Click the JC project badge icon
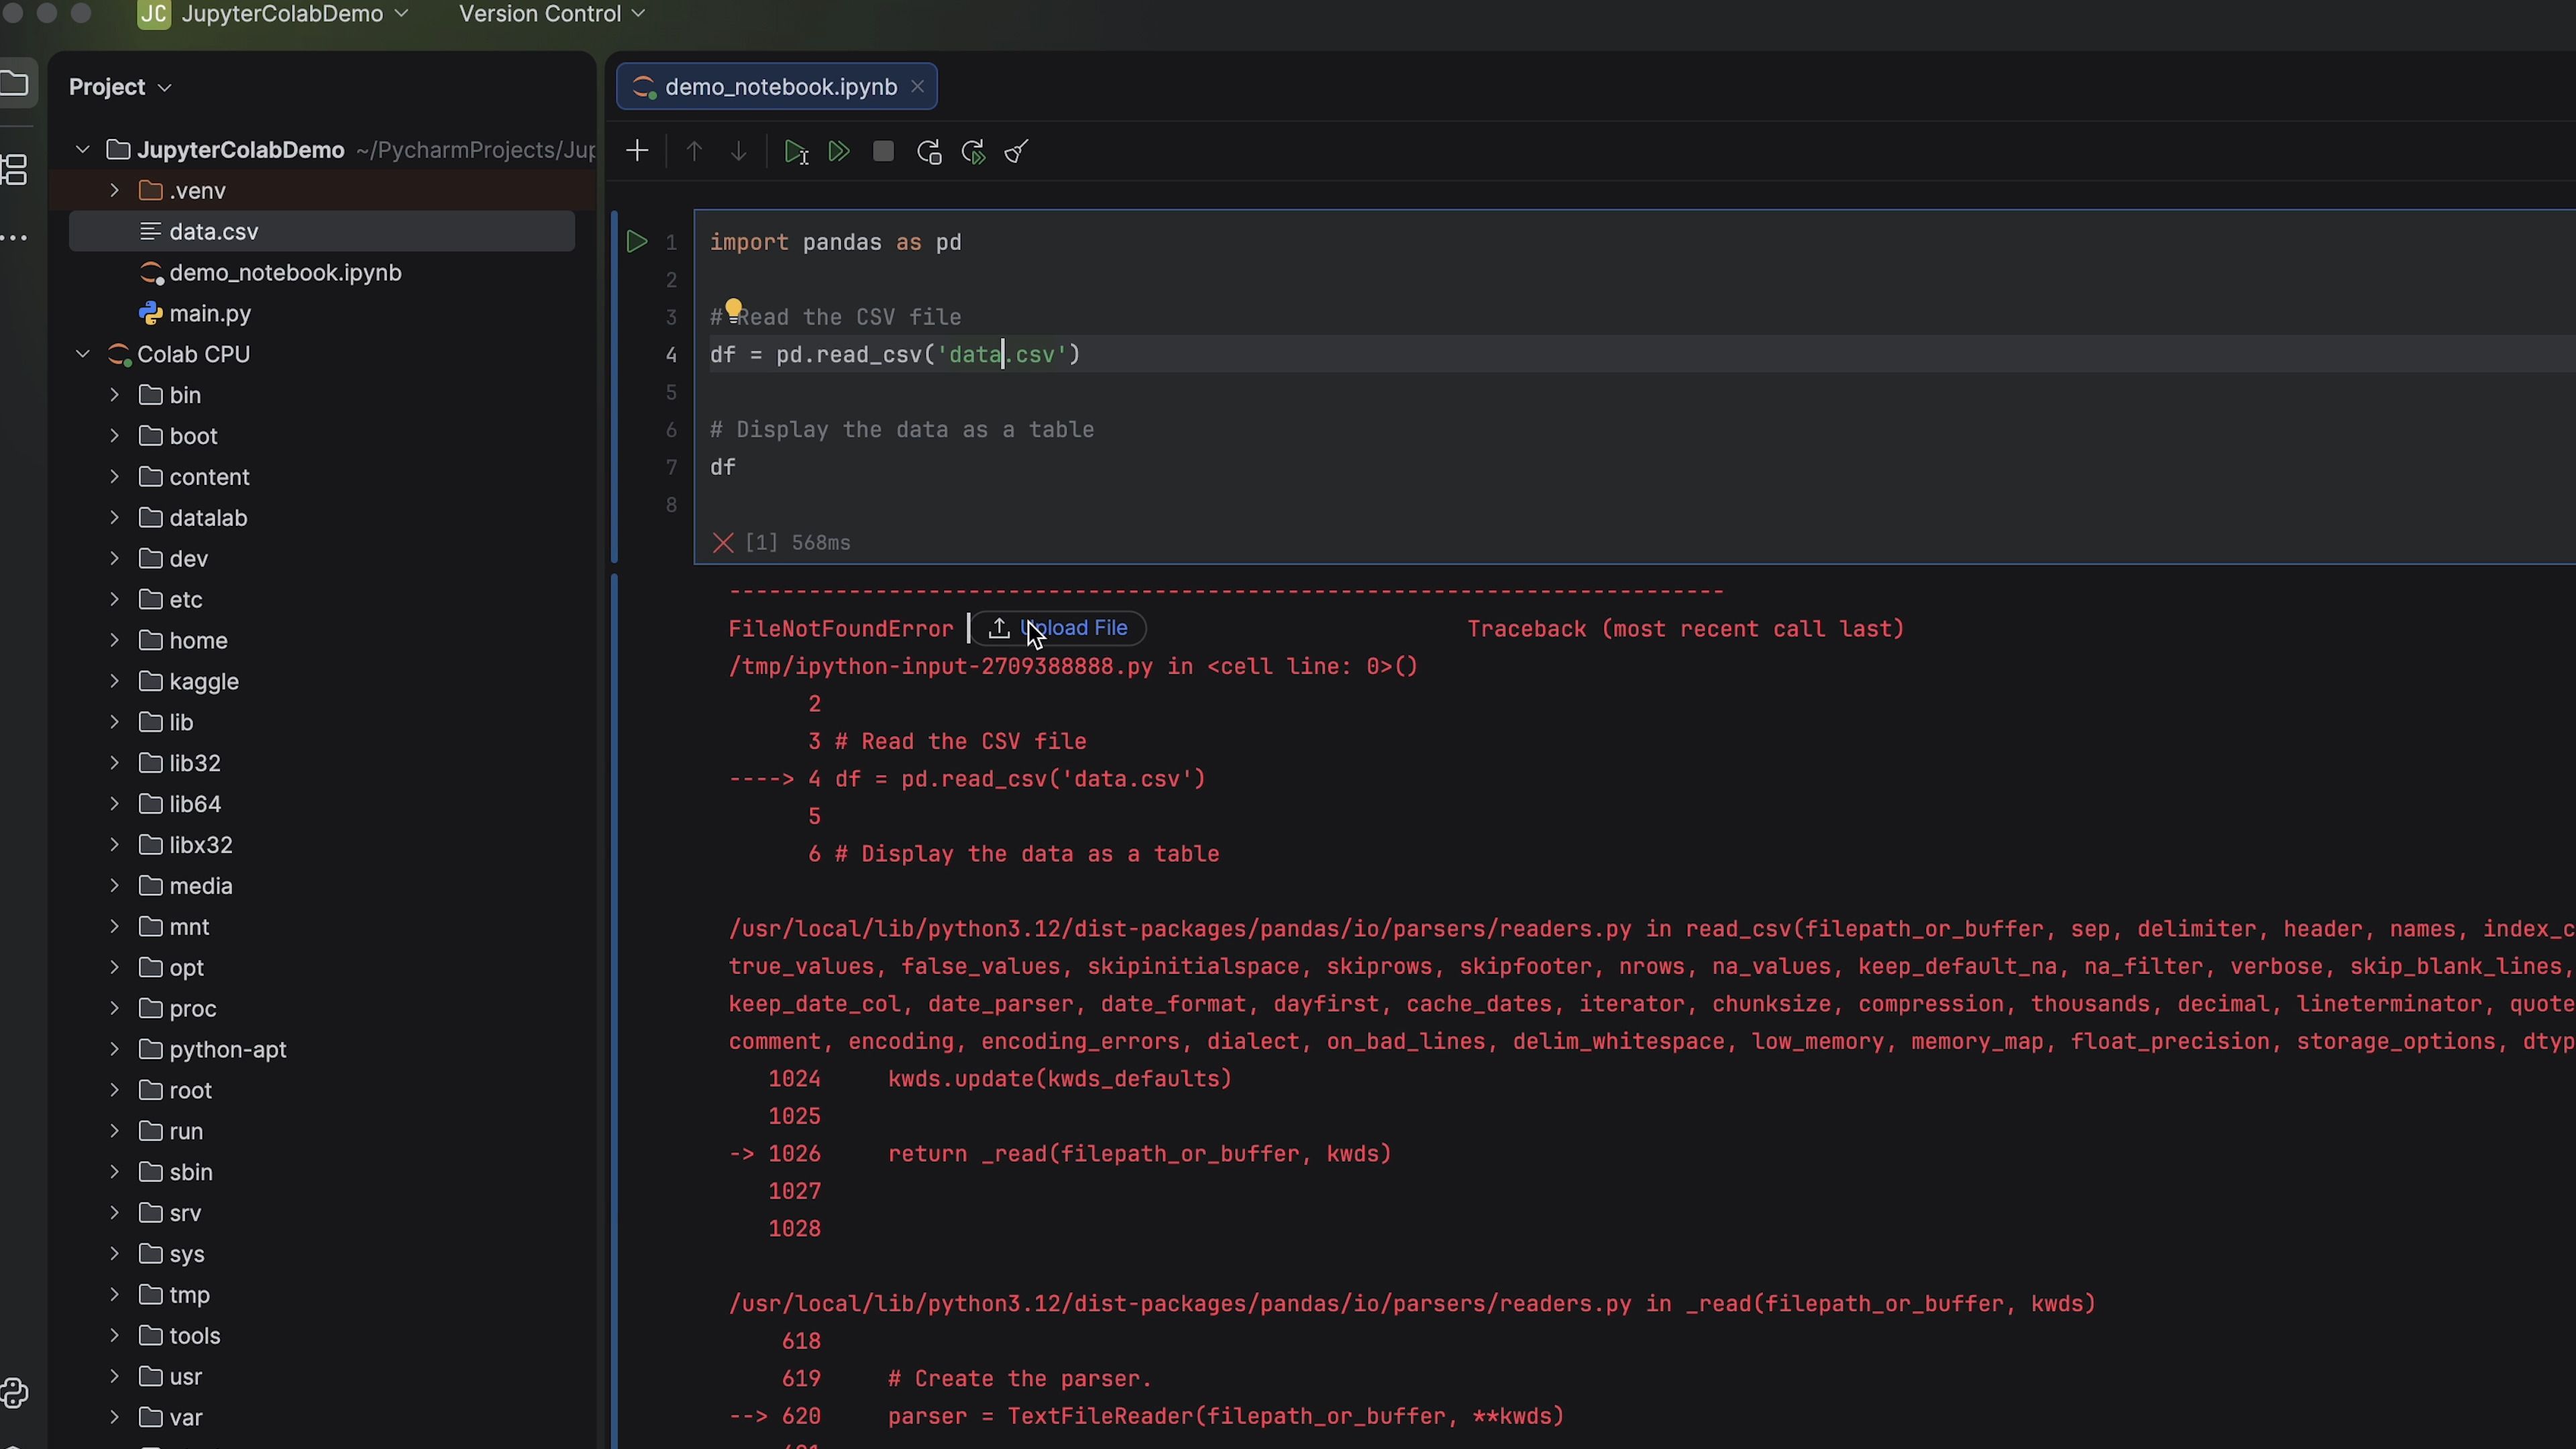Viewport: 2576px width, 1449px height. pyautogui.click(x=154, y=14)
